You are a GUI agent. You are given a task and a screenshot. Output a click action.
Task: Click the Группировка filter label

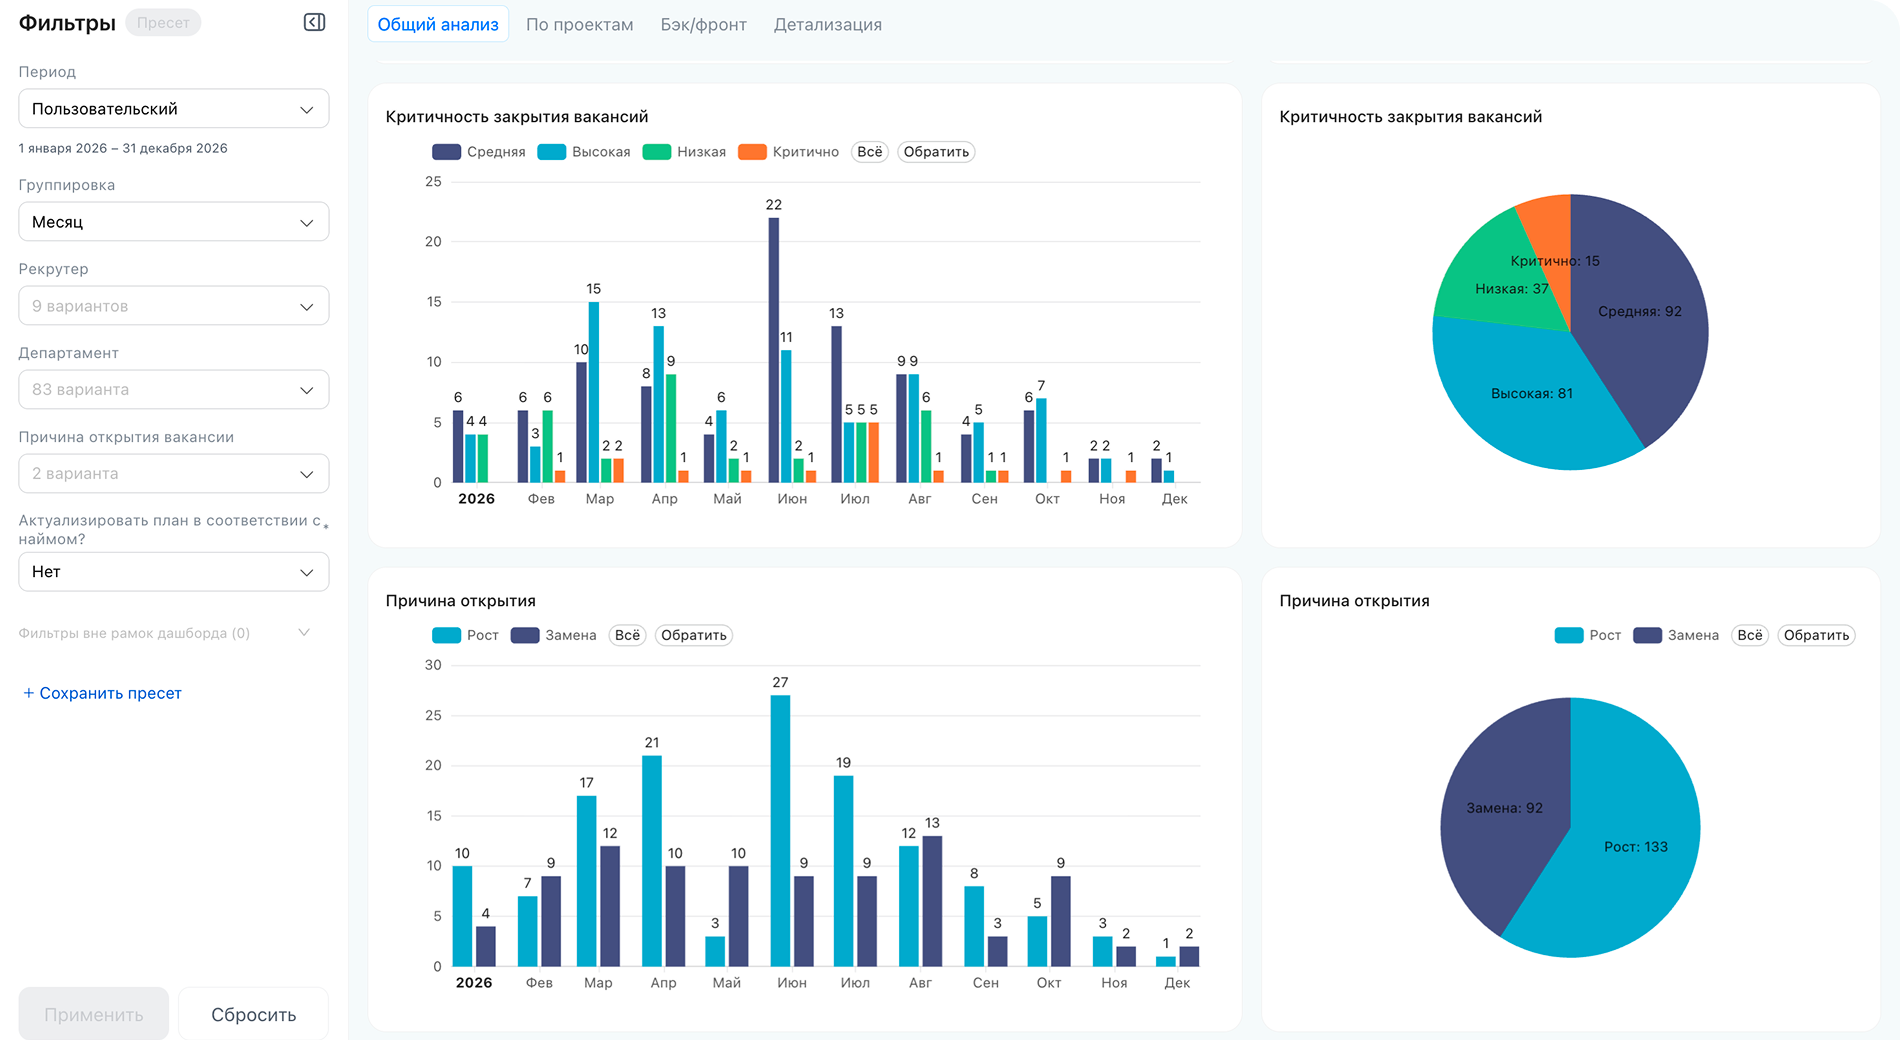67,185
